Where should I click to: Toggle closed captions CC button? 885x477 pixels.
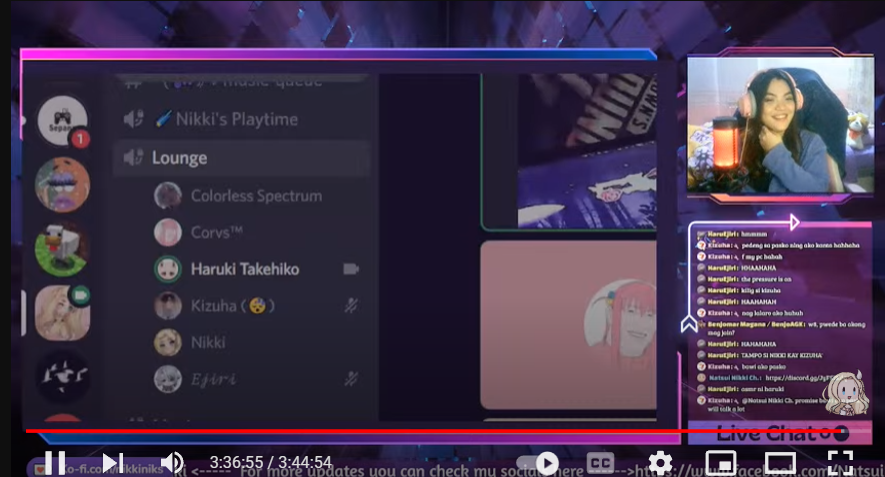tap(600, 463)
